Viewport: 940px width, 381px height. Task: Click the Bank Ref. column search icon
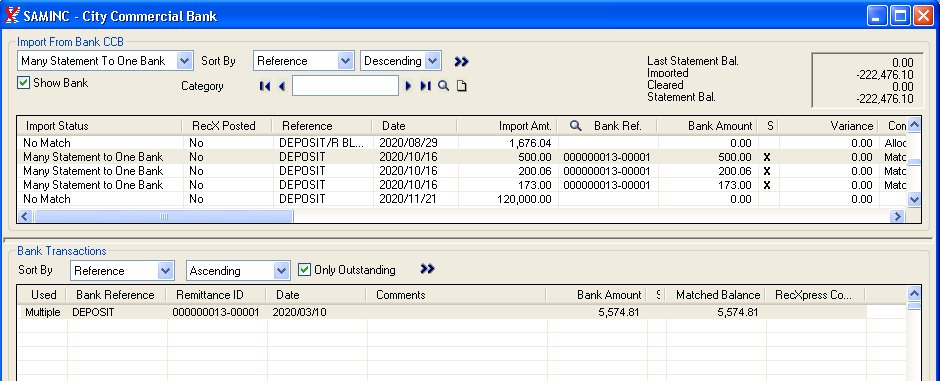click(576, 126)
